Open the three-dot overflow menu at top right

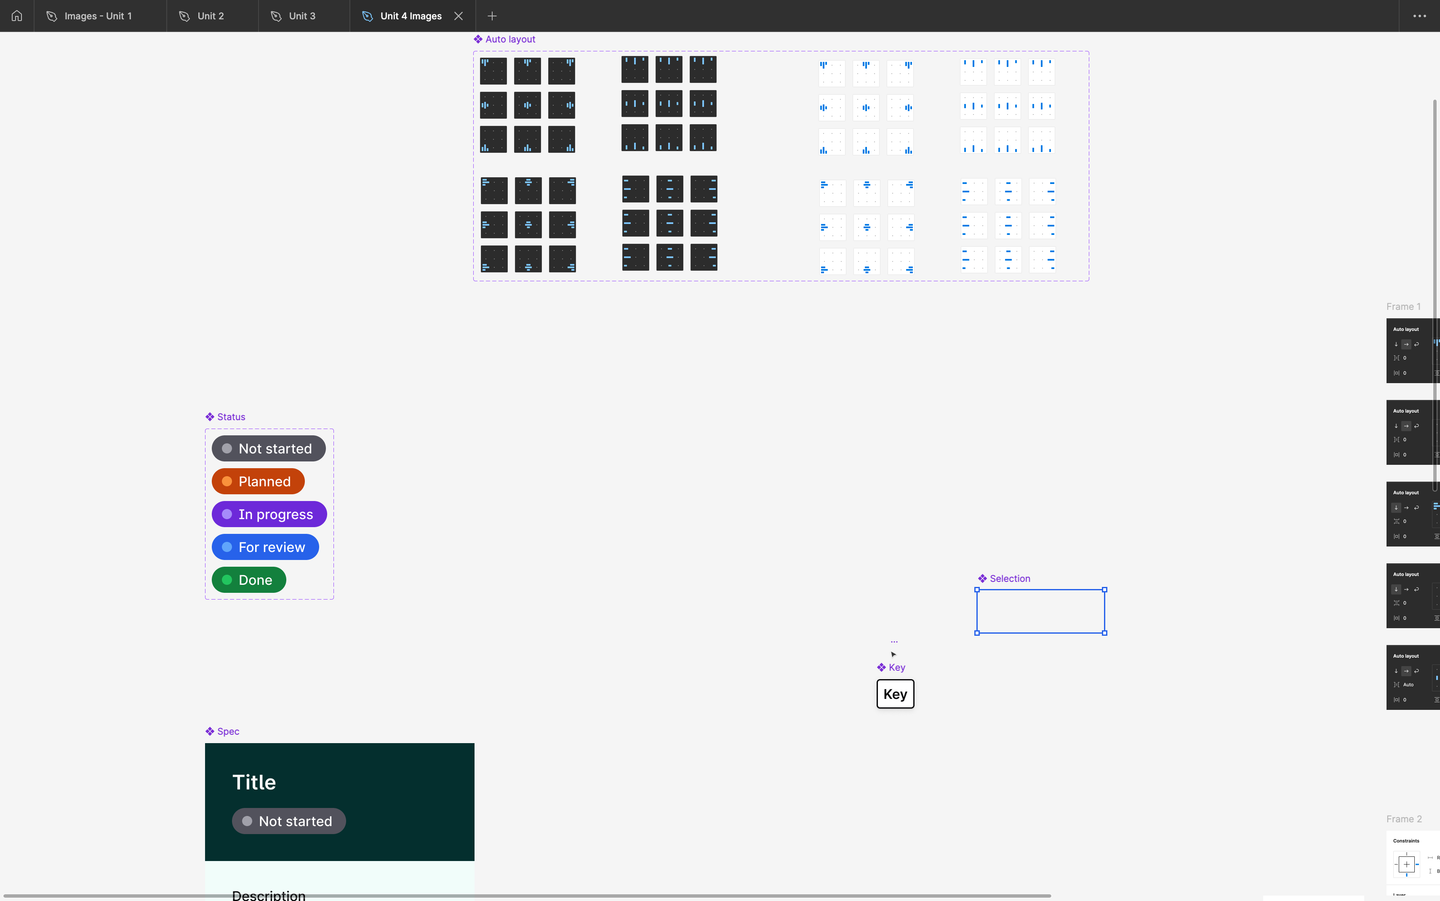1419,16
